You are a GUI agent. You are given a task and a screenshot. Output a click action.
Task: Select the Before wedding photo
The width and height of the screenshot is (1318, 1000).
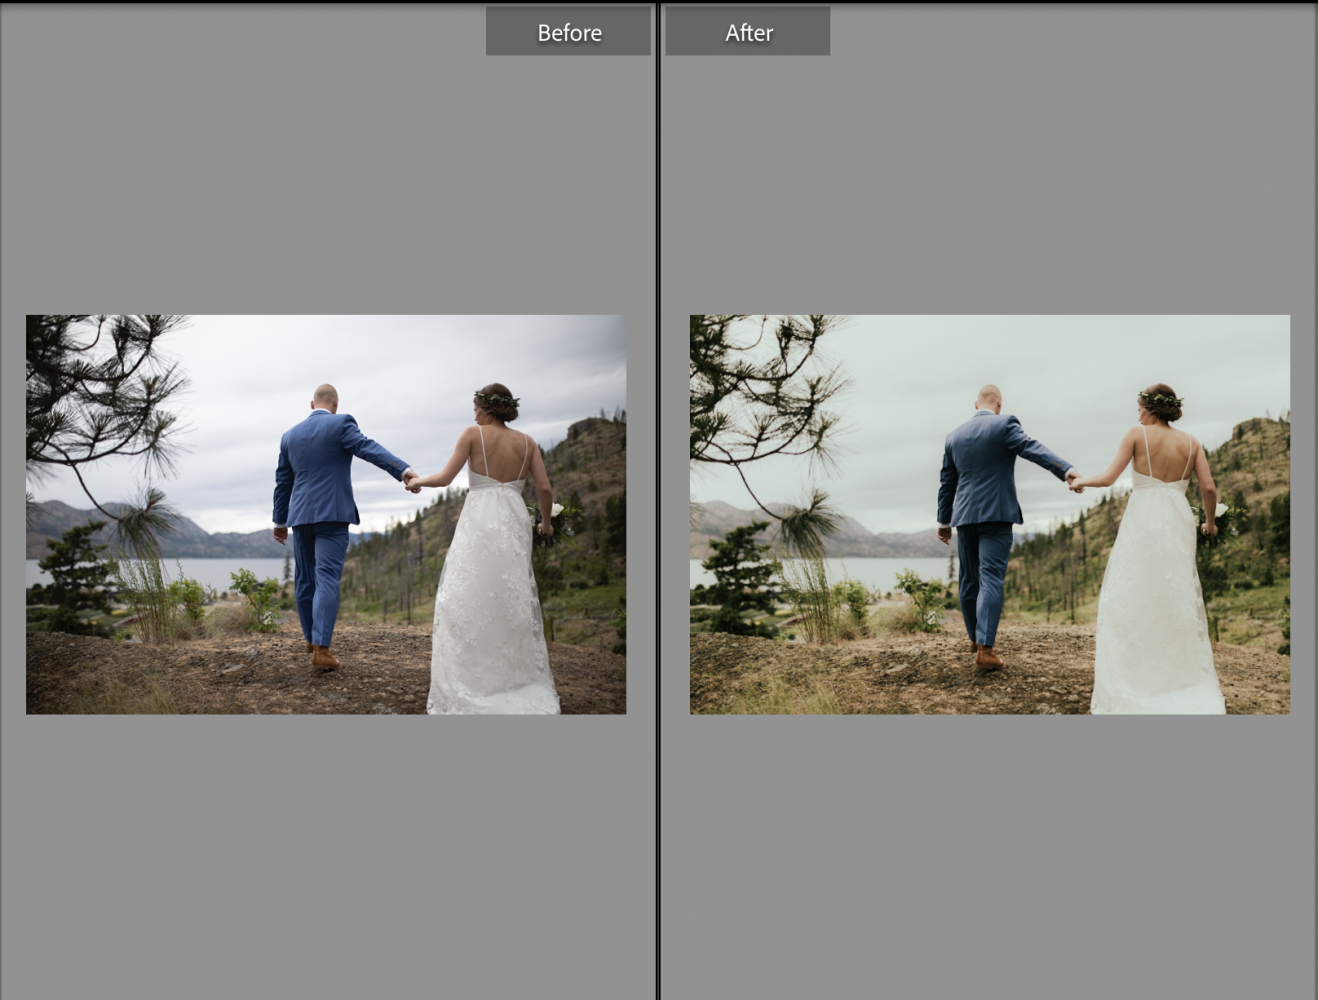[326, 515]
